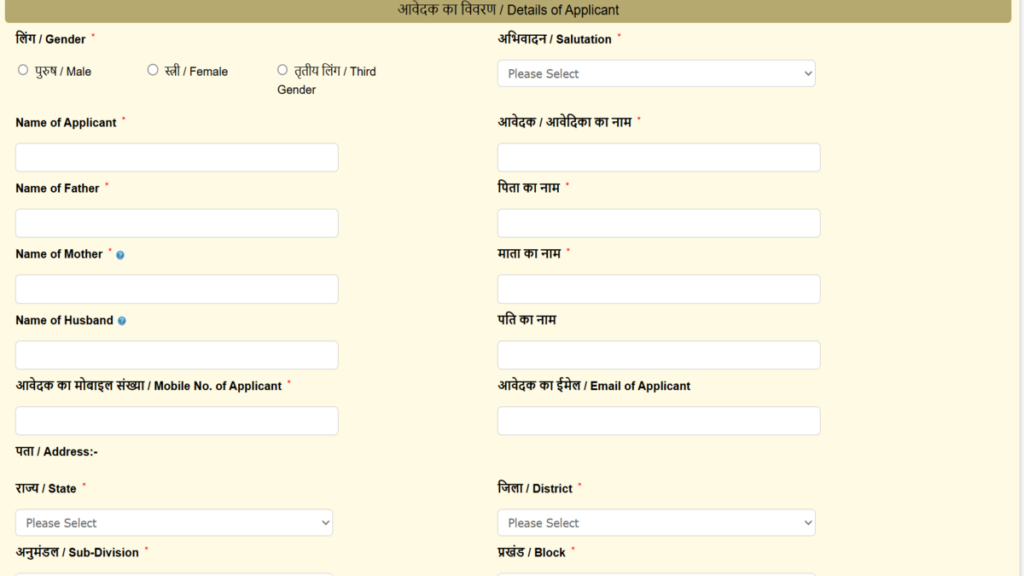This screenshot has height=576, width=1024.
Task: Focus the पति का नाम field
Action: pos(659,355)
